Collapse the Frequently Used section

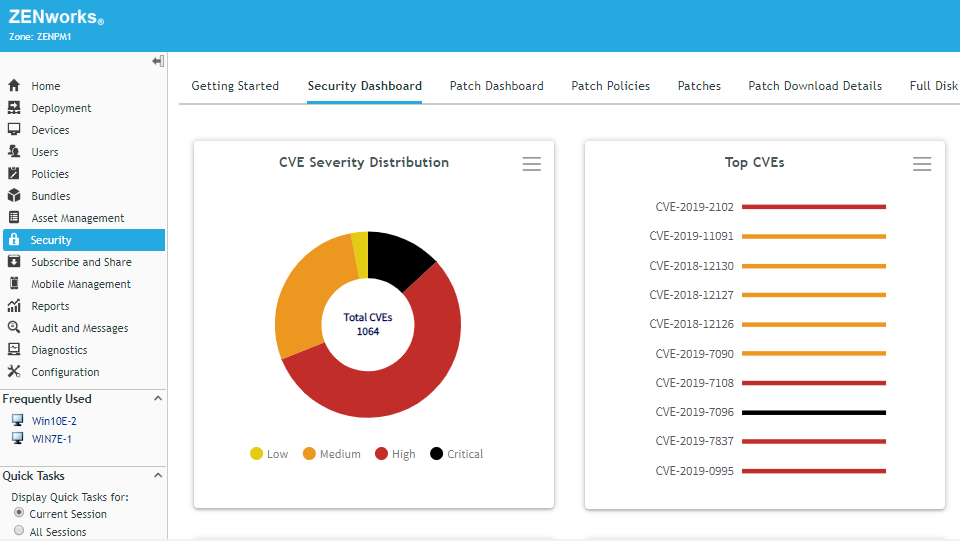click(158, 398)
